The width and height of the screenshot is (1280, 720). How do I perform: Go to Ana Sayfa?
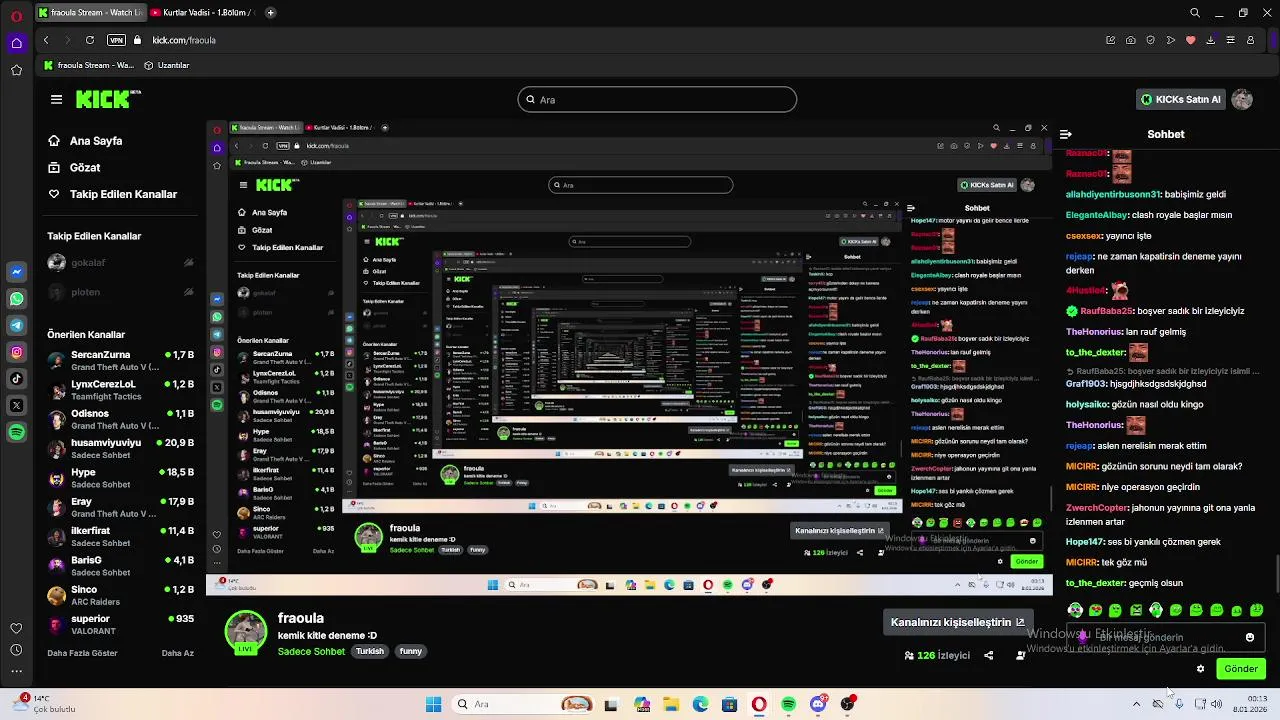pos(86,141)
